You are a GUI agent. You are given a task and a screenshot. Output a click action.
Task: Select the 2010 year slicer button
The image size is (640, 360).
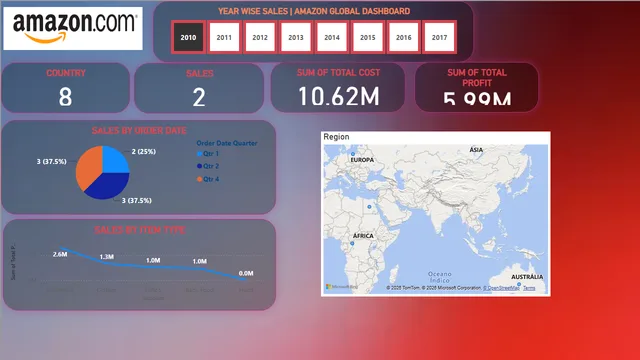(x=188, y=37)
